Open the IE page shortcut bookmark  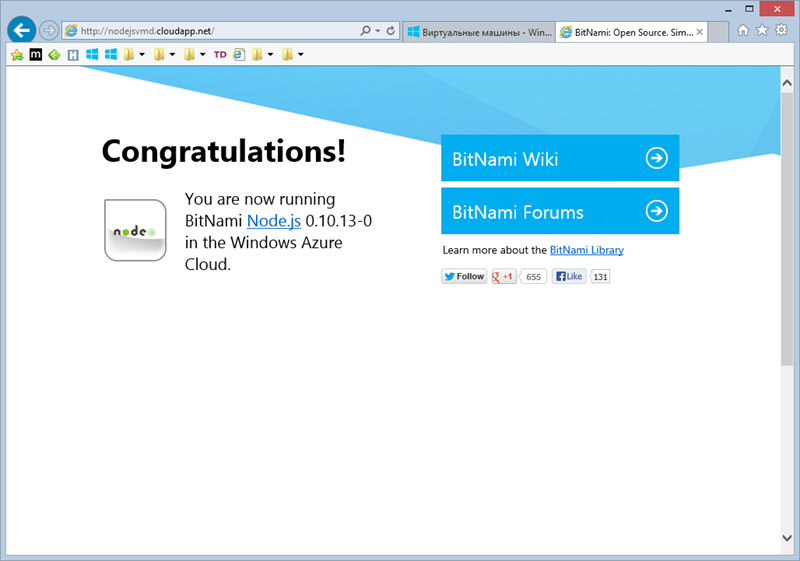pos(239,54)
